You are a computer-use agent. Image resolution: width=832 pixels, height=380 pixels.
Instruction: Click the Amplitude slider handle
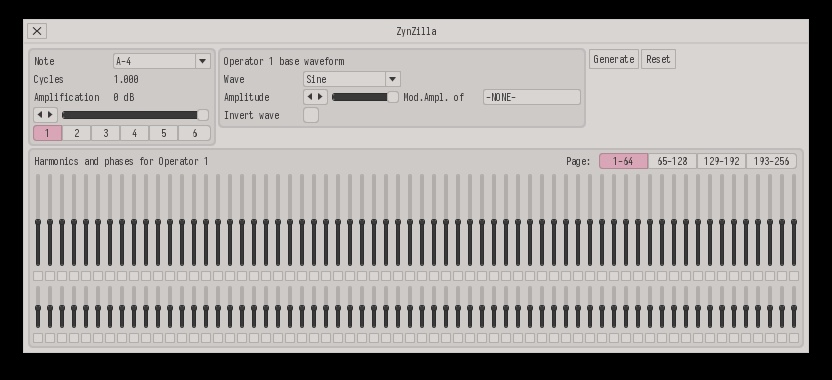(x=393, y=97)
